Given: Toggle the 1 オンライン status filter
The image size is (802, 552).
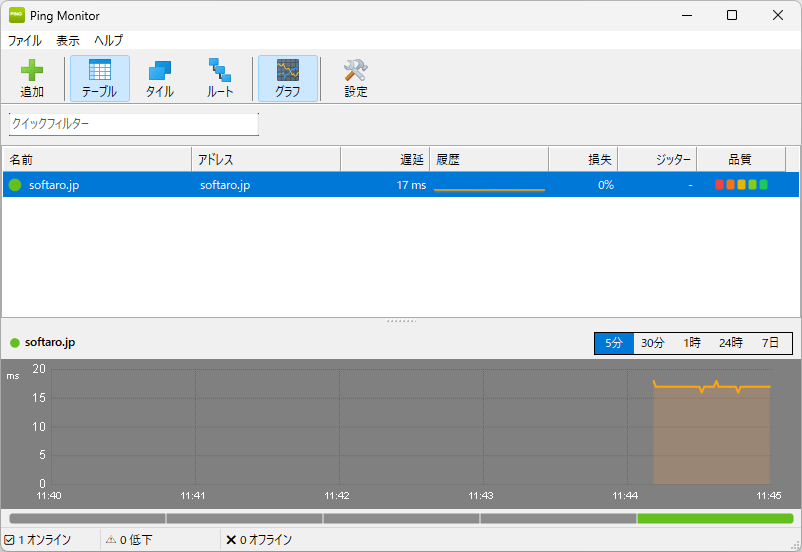Looking at the screenshot, I should click(38, 540).
